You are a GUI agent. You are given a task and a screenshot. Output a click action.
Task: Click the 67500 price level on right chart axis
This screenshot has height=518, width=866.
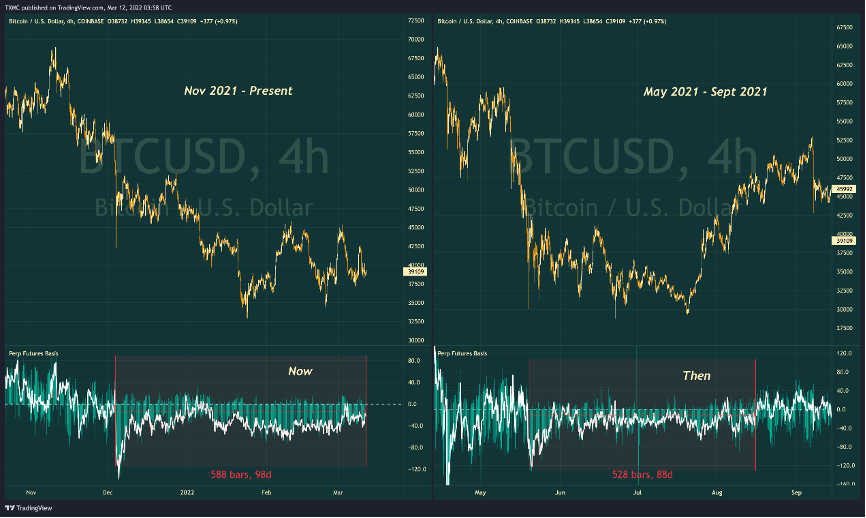(844, 27)
